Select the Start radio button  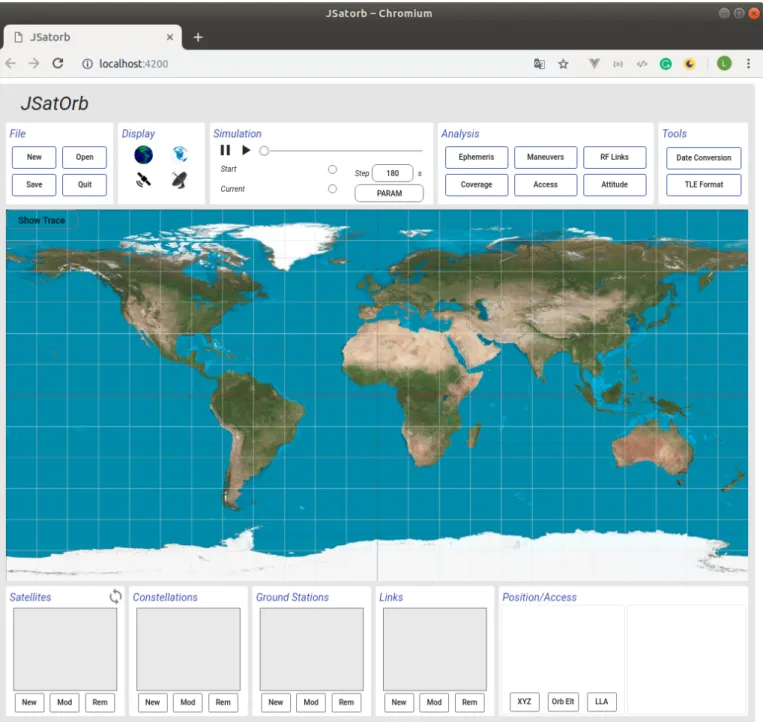(x=332, y=169)
